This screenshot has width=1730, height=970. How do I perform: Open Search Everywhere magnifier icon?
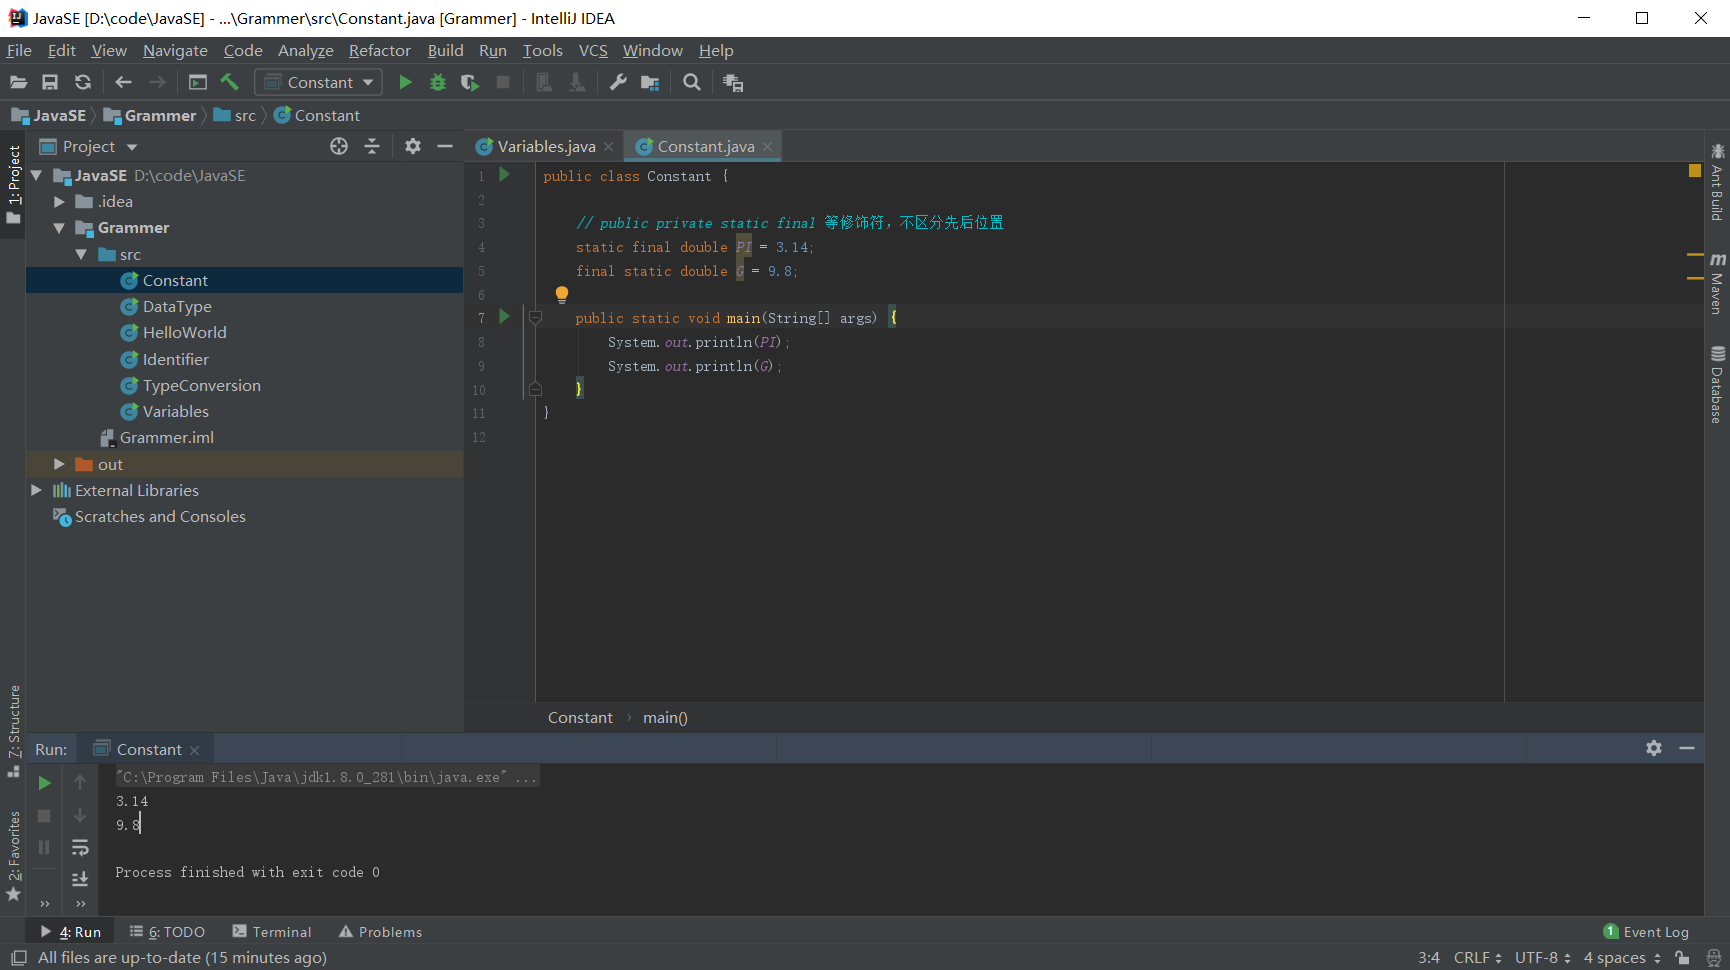coord(691,83)
